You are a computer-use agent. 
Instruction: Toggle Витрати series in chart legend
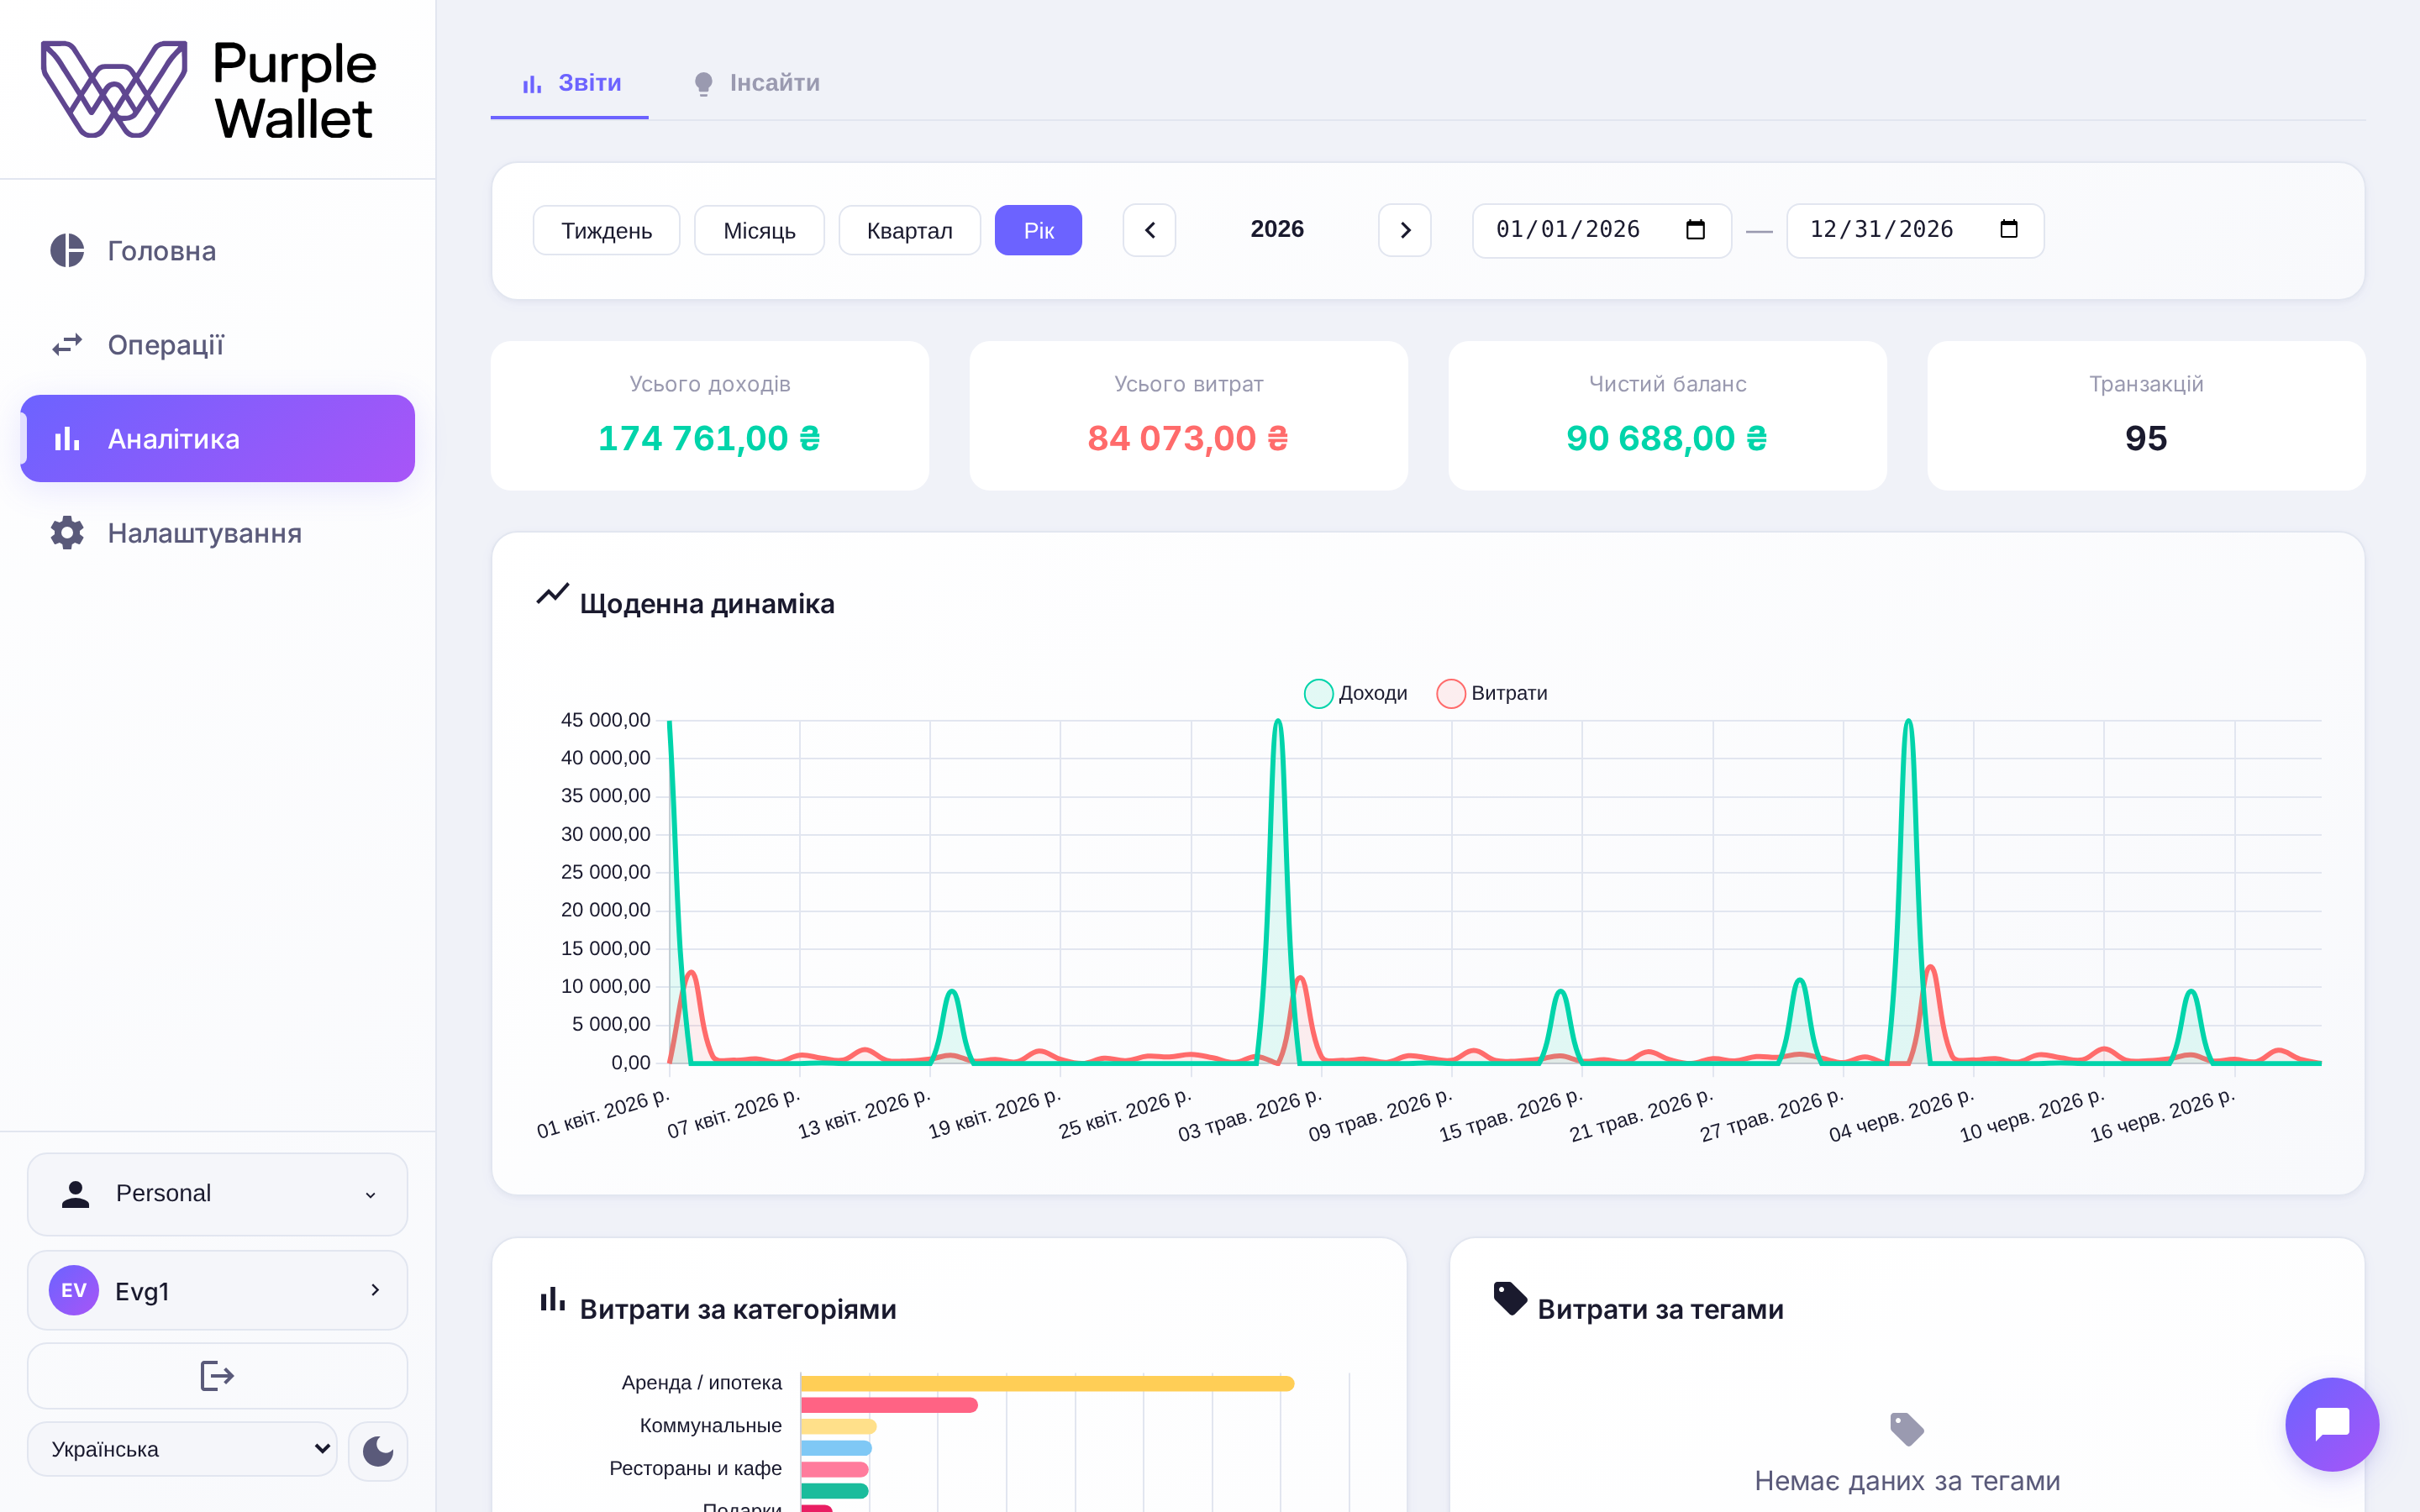point(1491,693)
